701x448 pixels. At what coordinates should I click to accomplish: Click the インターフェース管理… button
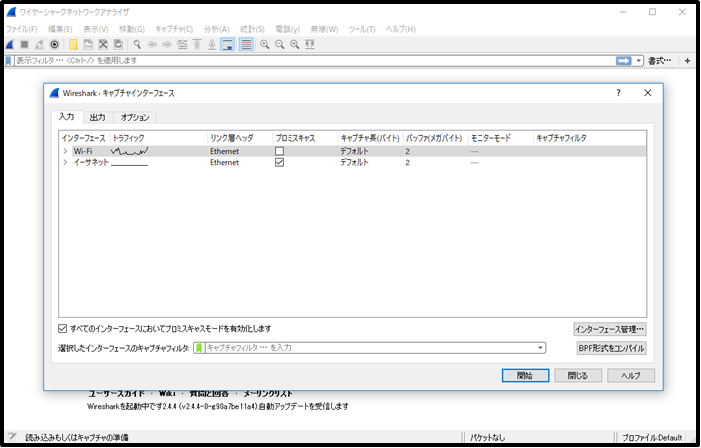coord(610,330)
